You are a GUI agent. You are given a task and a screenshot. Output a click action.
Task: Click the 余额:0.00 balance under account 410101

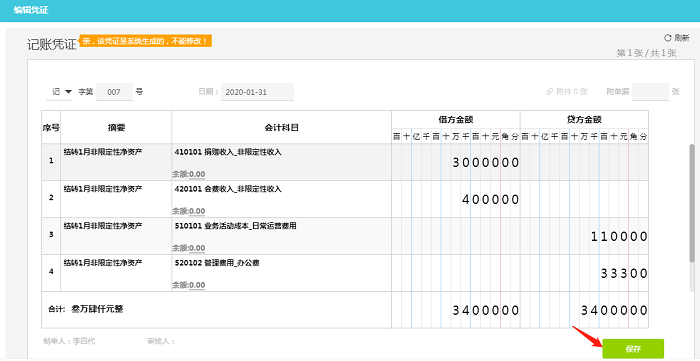click(189, 174)
